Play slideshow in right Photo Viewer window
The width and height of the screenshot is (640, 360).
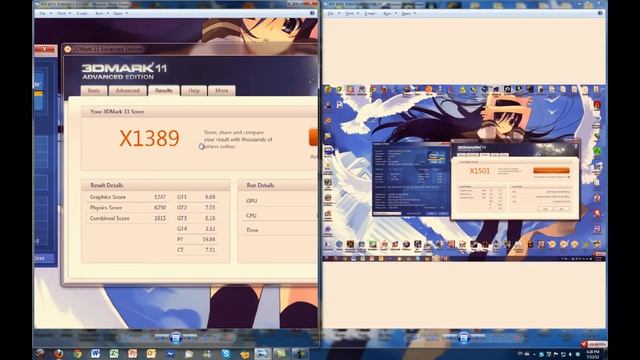464,338
